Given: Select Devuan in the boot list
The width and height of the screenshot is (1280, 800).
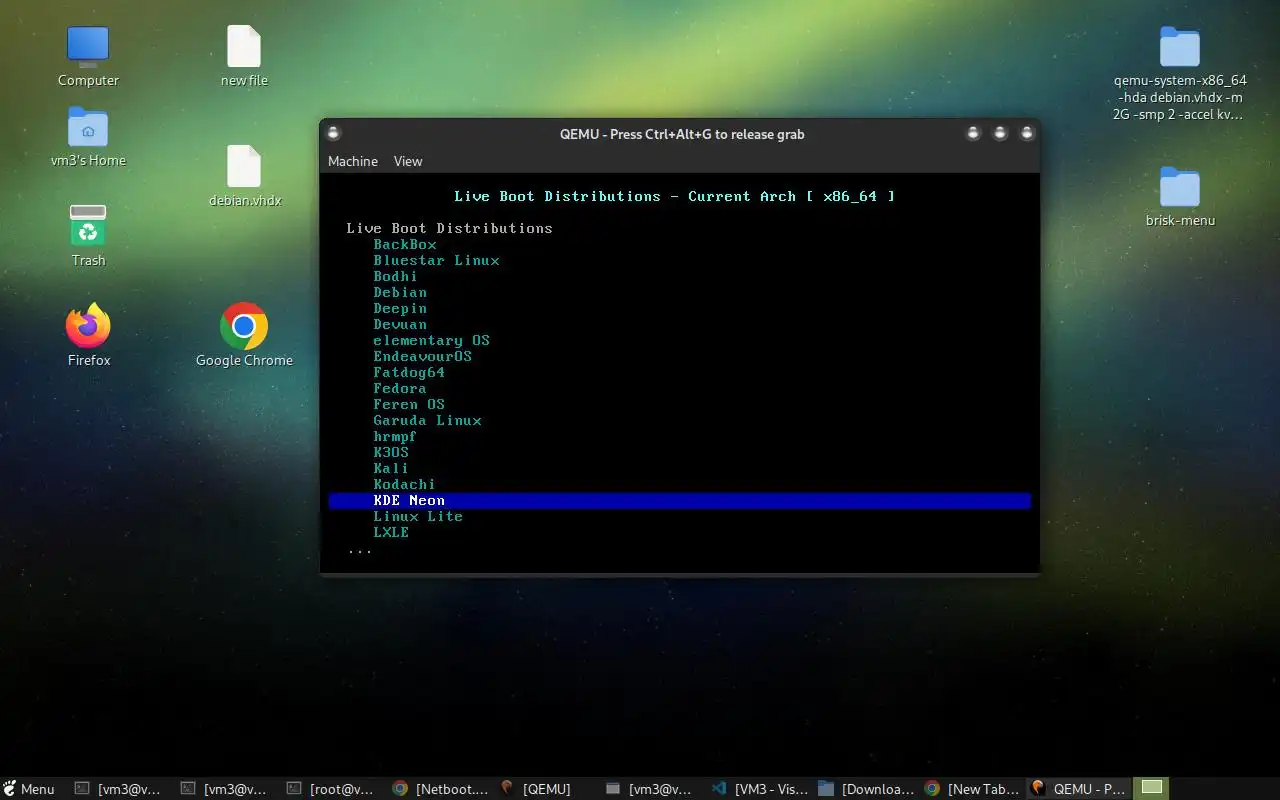Looking at the screenshot, I should [x=400, y=324].
